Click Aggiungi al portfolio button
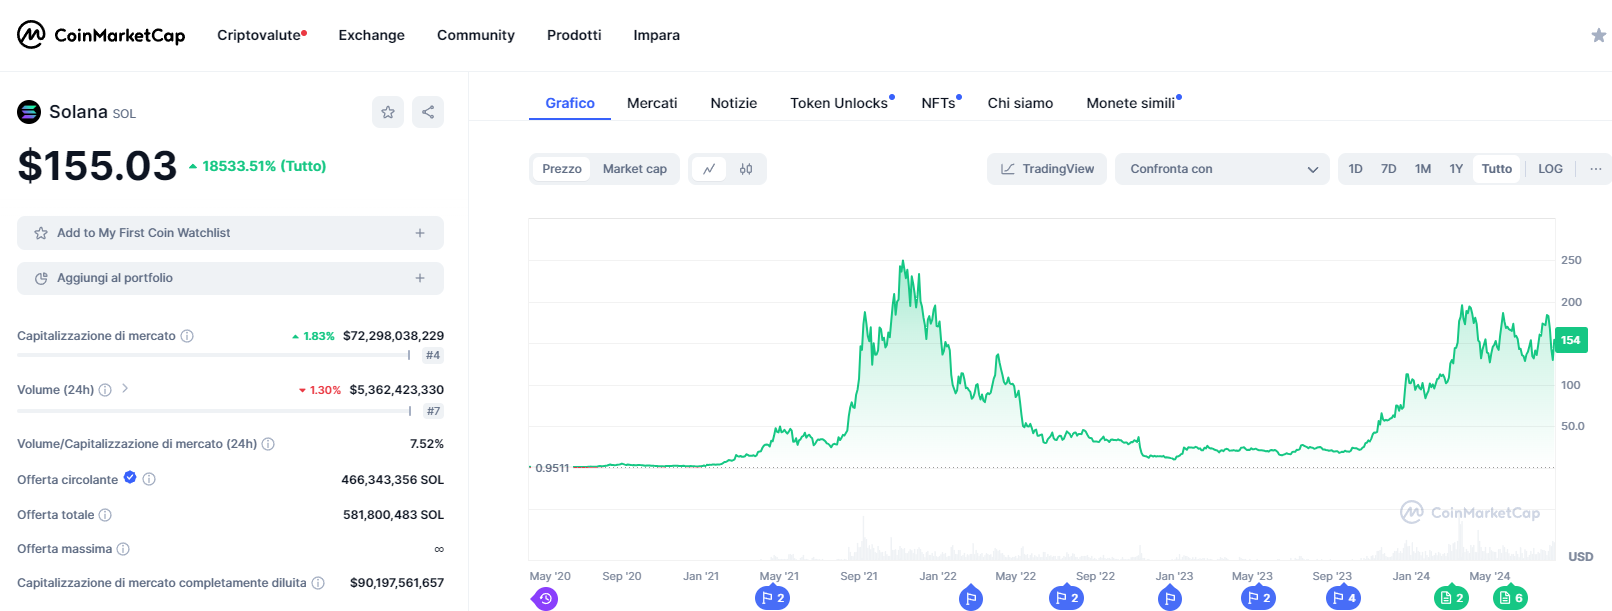Screen dimensions: 1612x611 (x=230, y=278)
